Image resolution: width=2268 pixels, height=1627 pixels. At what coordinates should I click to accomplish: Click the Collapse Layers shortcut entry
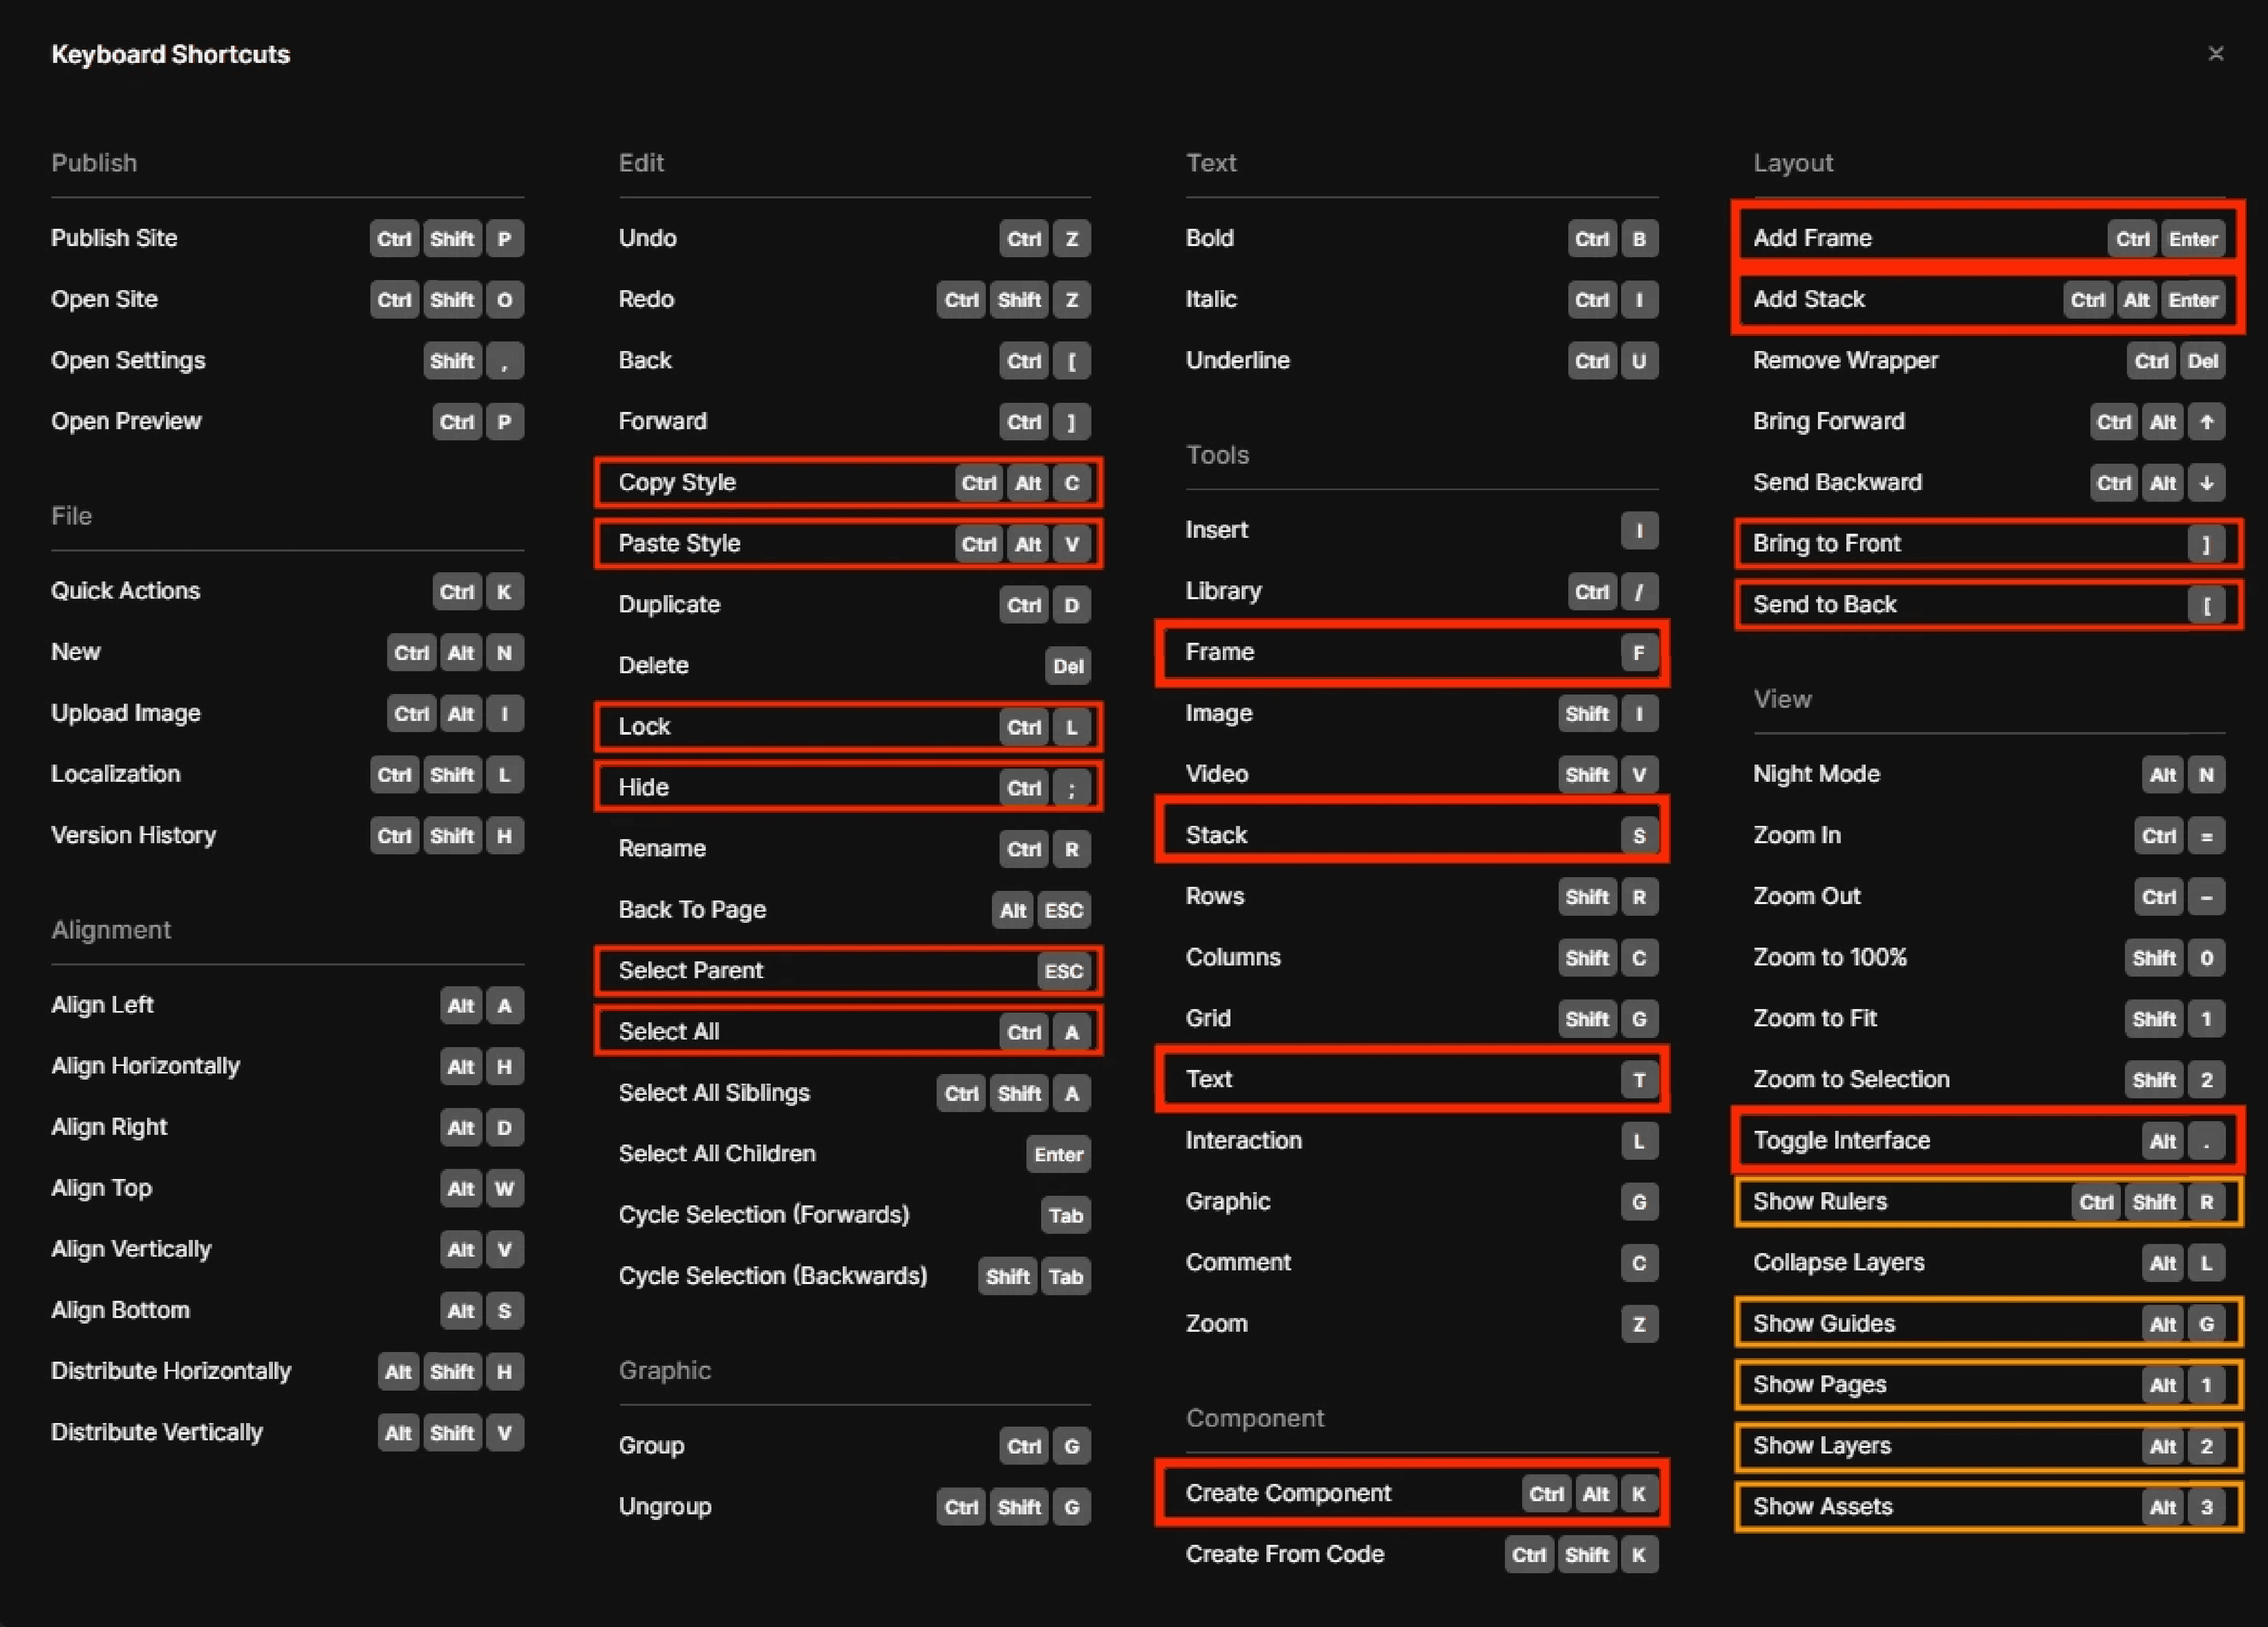[x=1838, y=1262]
